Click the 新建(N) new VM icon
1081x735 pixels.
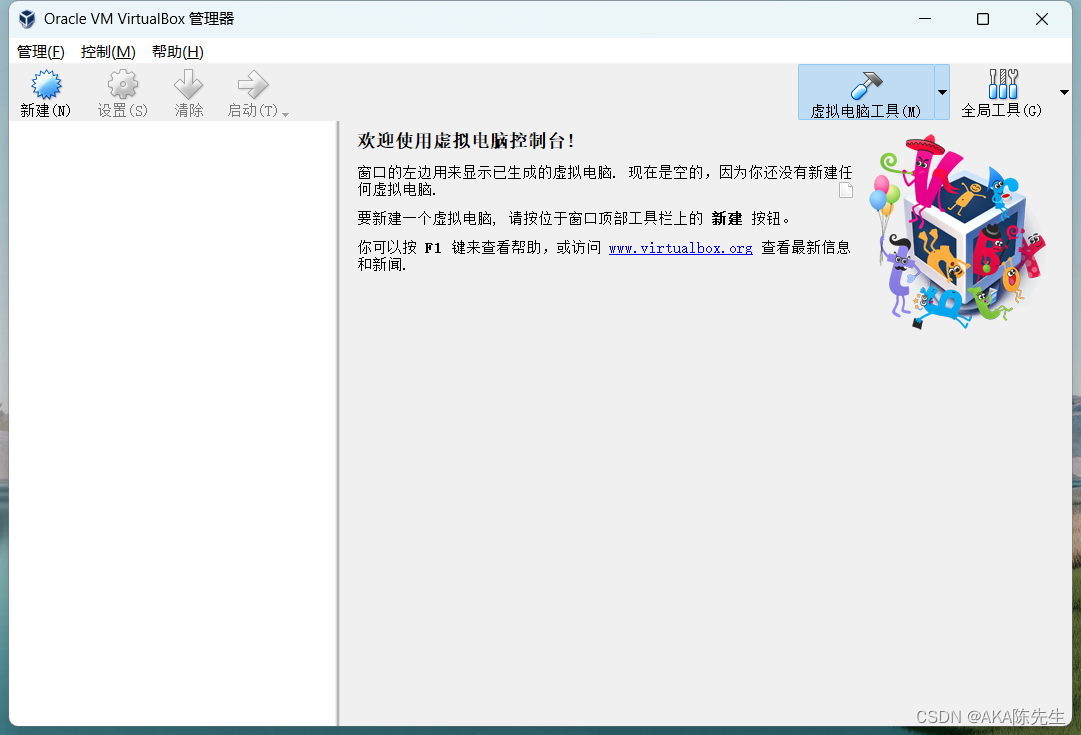pyautogui.click(x=46, y=85)
